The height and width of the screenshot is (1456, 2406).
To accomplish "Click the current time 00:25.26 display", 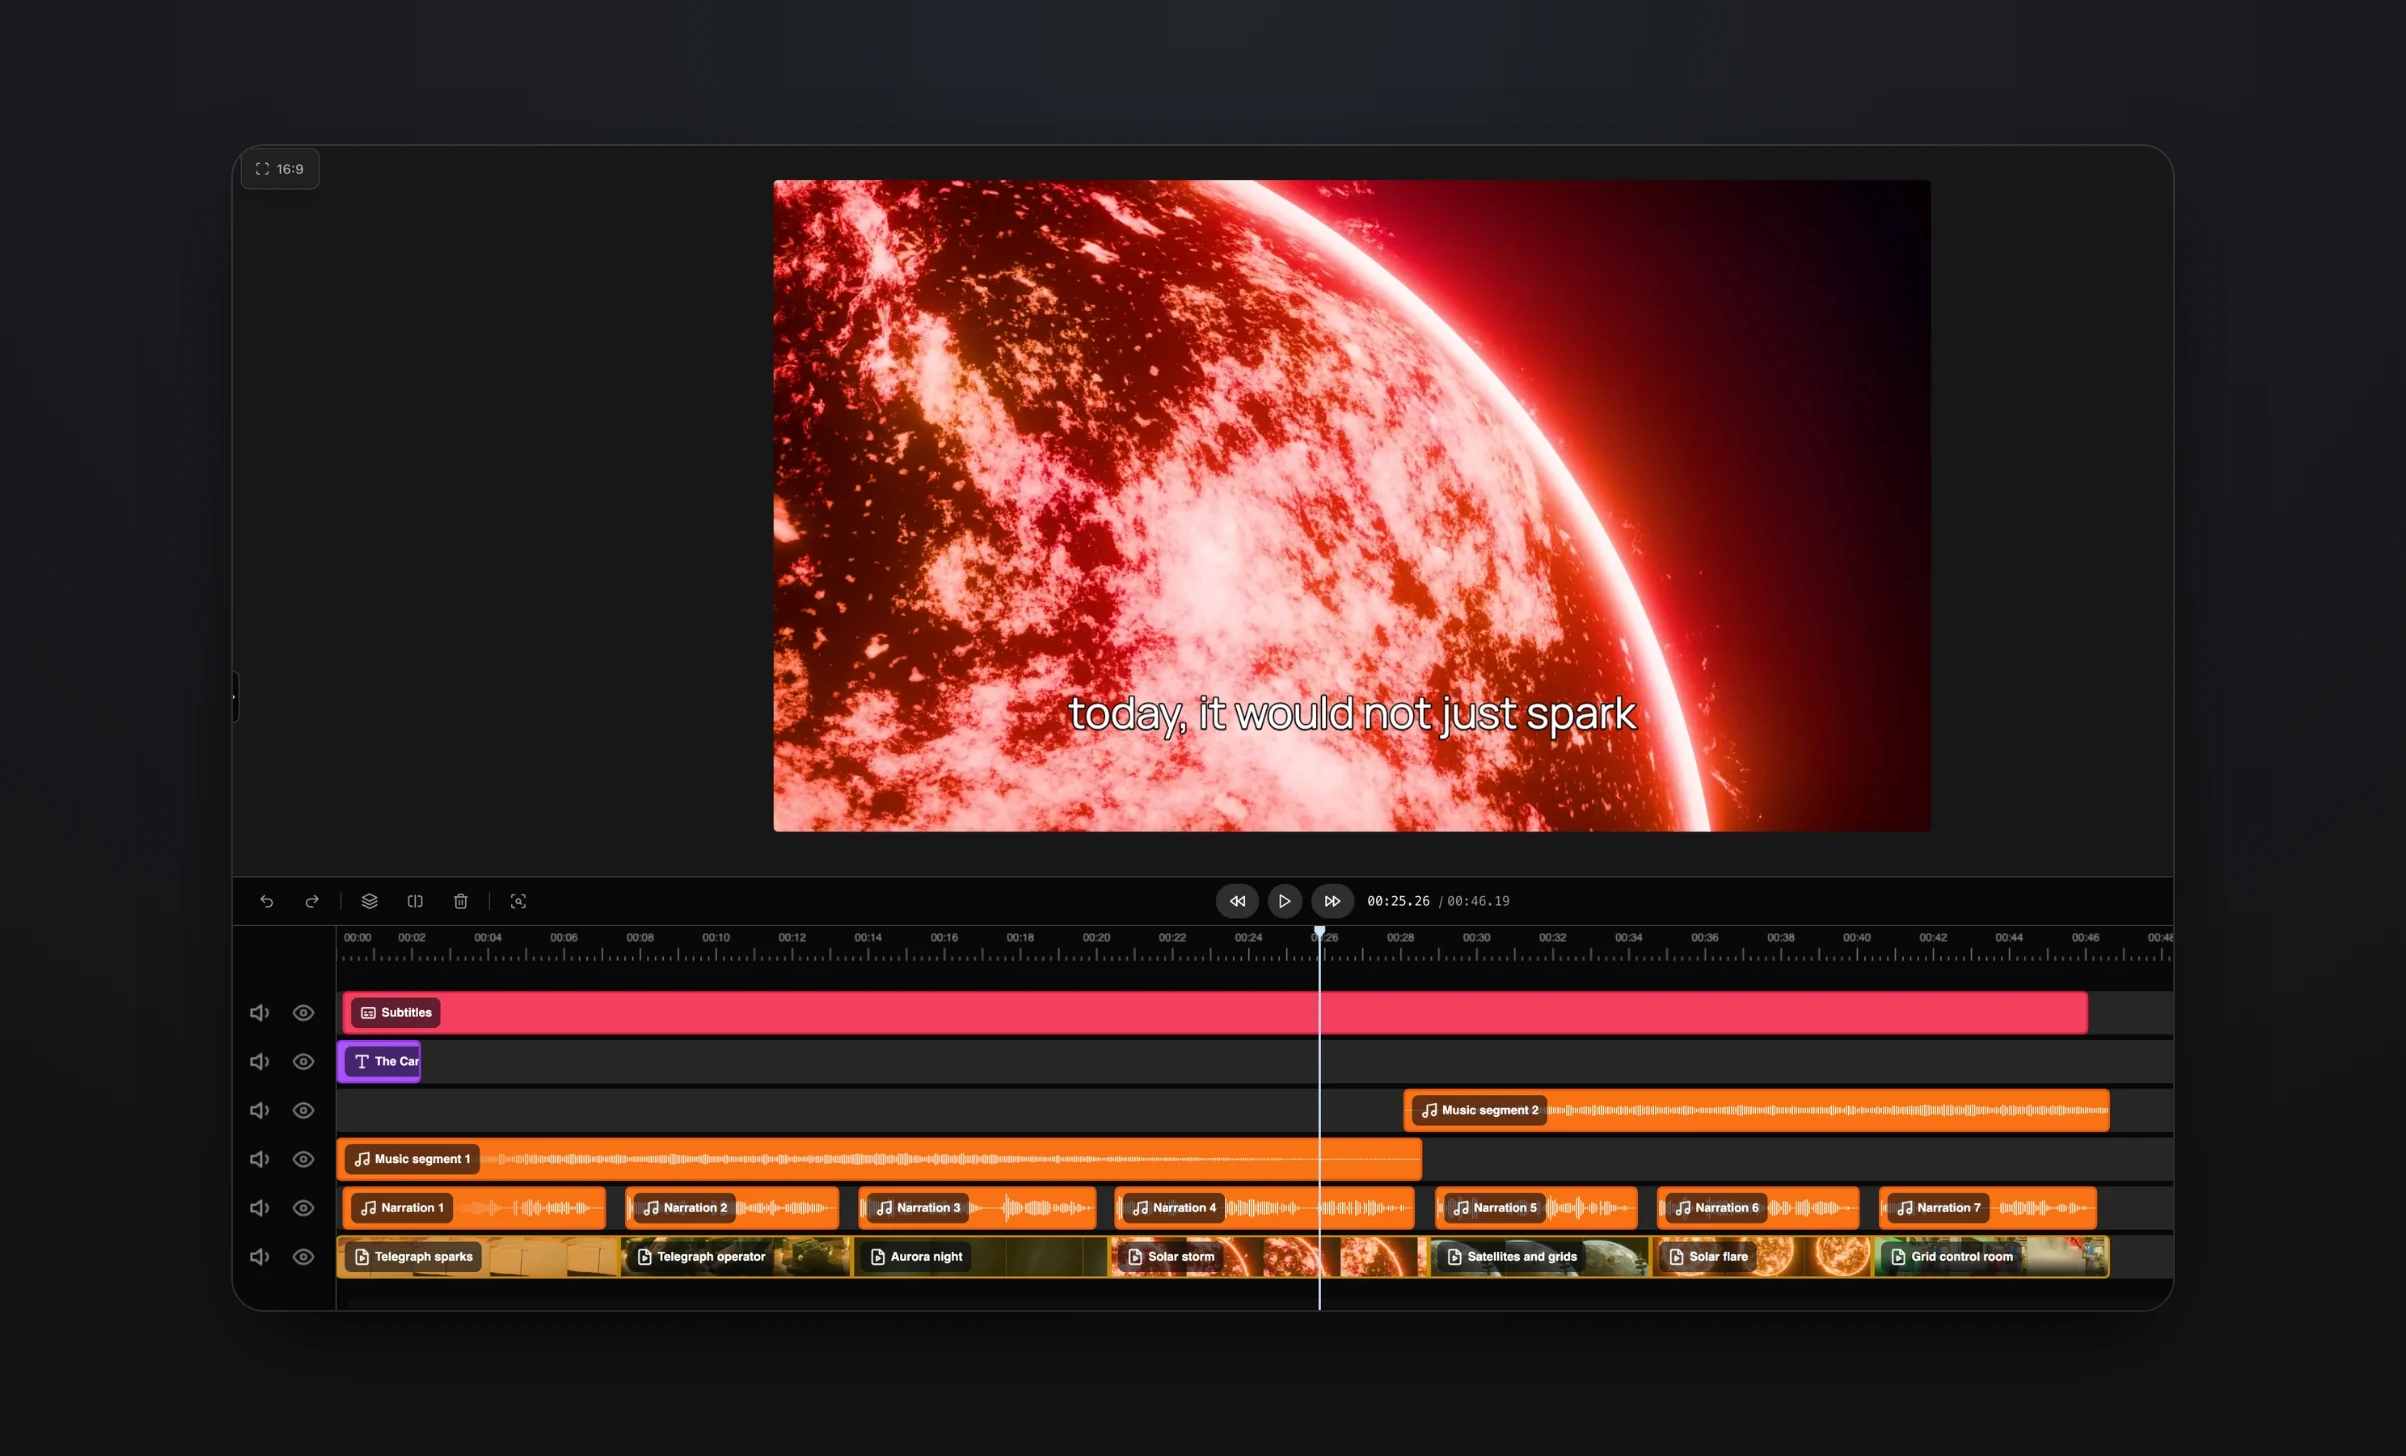I will pos(1398,901).
